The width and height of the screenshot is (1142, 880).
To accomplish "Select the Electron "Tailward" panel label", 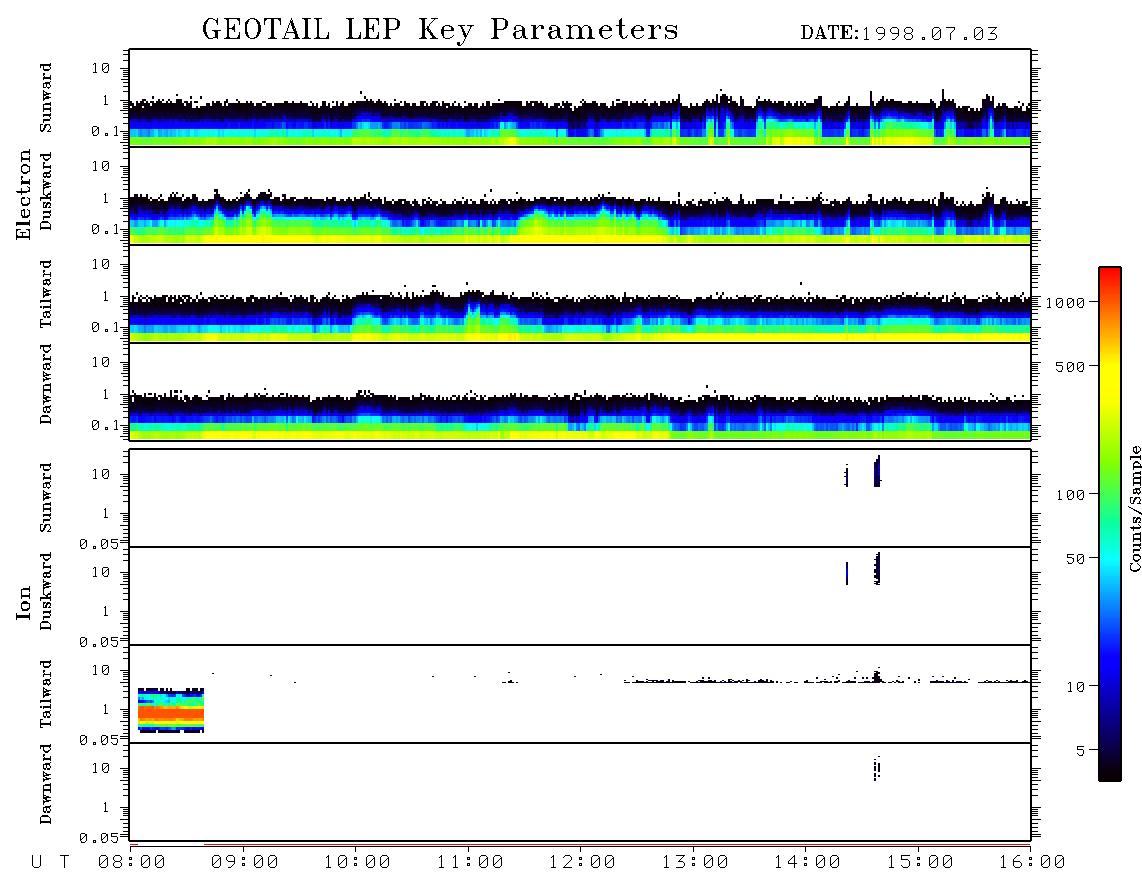I will pos(46,294).
